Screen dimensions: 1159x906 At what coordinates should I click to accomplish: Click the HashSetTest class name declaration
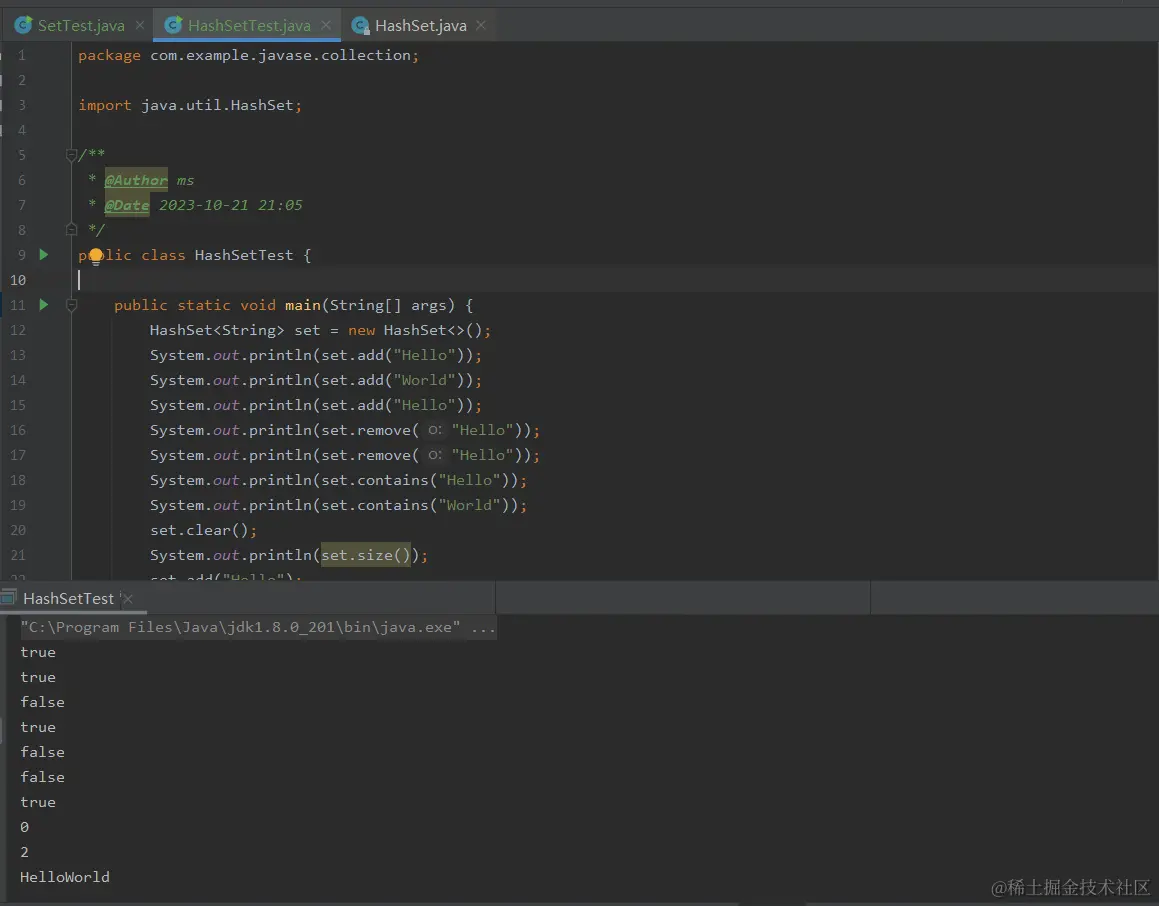coord(244,256)
